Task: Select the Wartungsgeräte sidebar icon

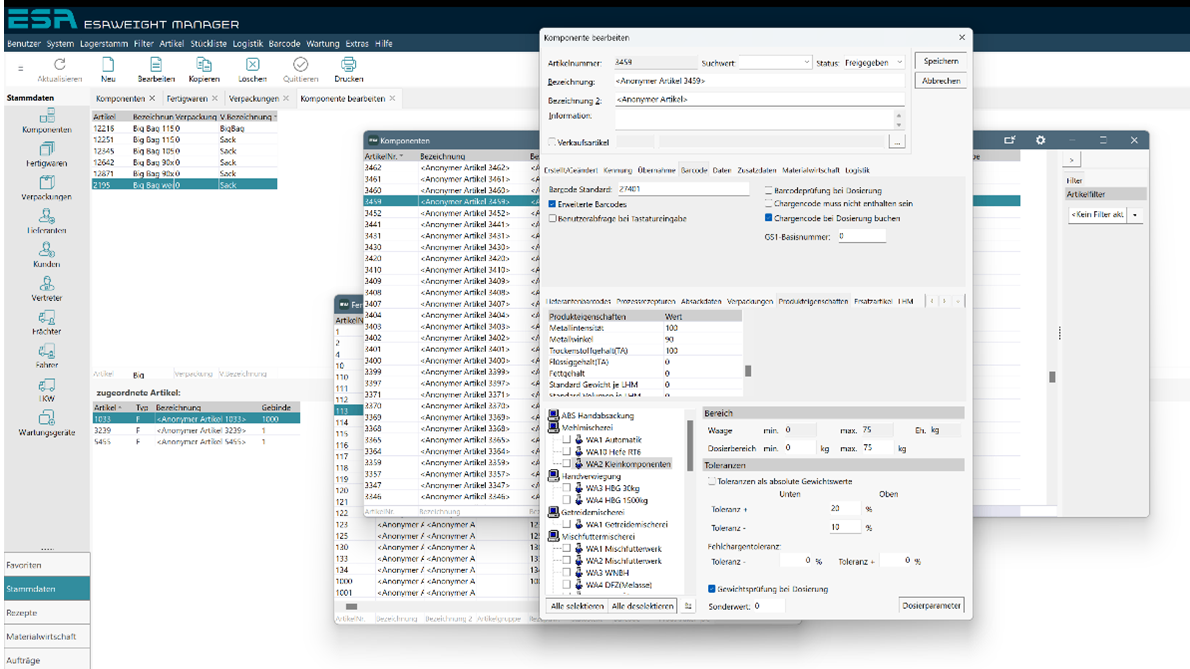Action: [47, 419]
